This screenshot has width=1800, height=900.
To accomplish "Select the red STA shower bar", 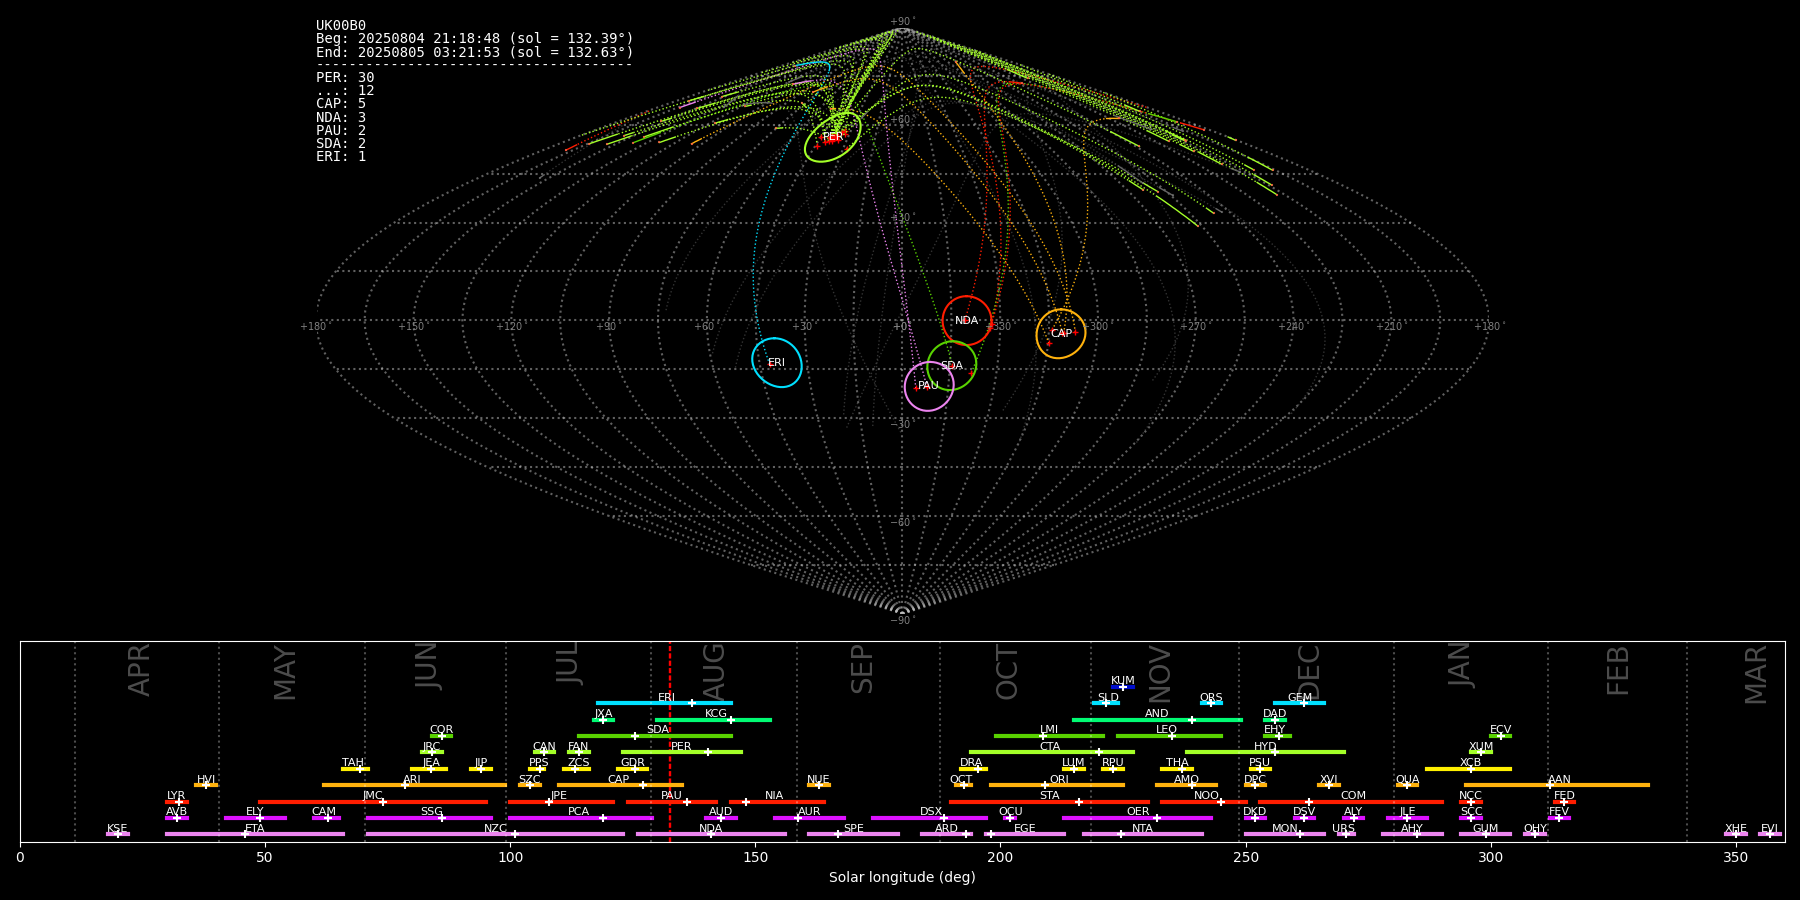I will 1049,802.
